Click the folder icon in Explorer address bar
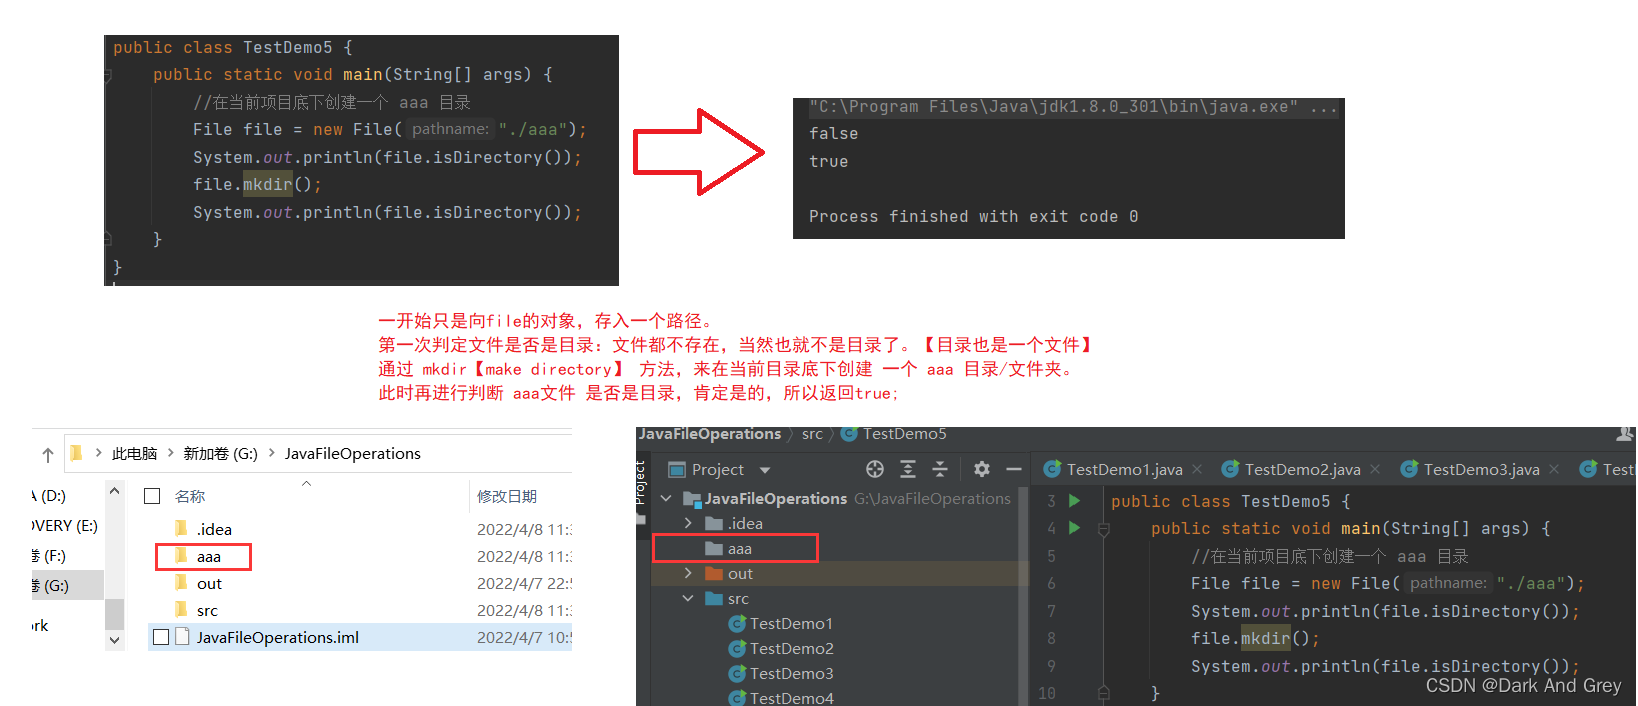 [x=76, y=453]
